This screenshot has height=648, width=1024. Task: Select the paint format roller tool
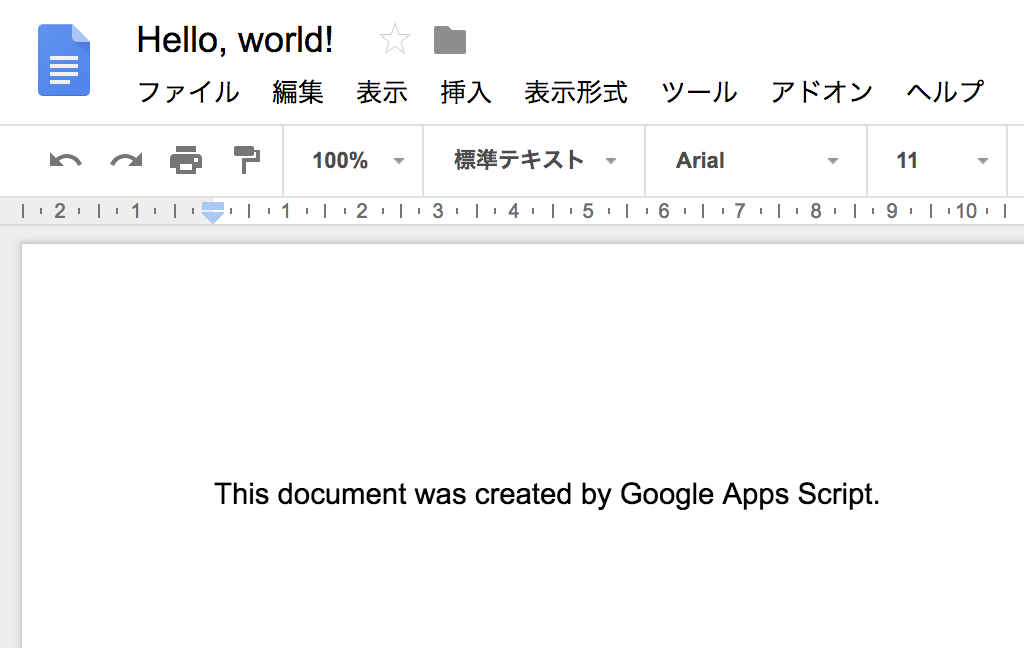pos(246,160)
